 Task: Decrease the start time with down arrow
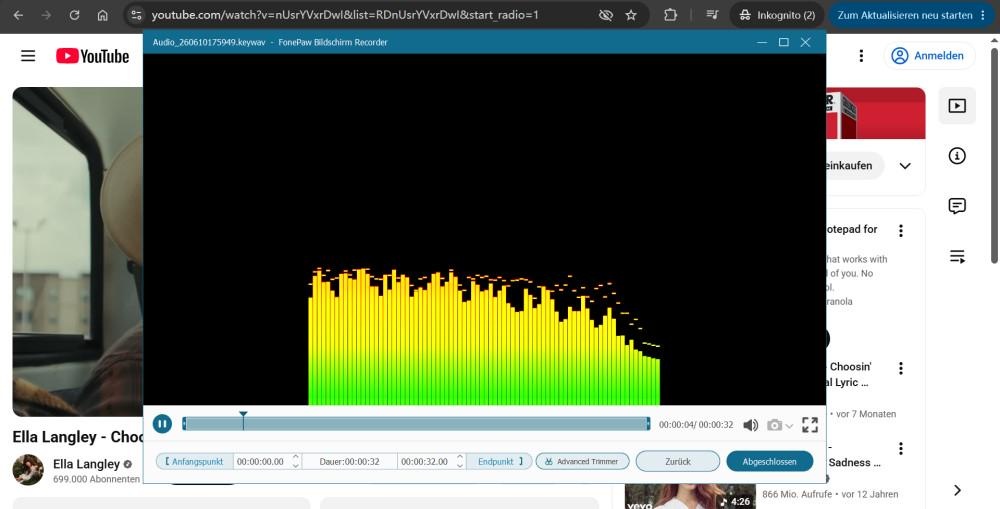(x=296, y=466)
